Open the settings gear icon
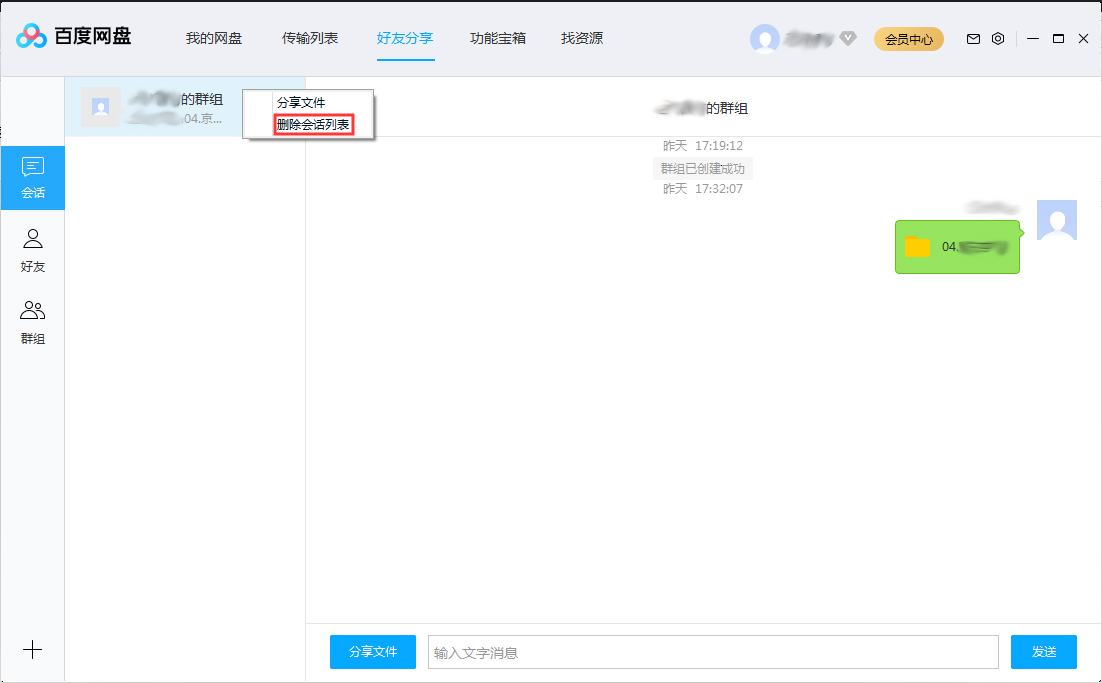 (x=998, y=38)
